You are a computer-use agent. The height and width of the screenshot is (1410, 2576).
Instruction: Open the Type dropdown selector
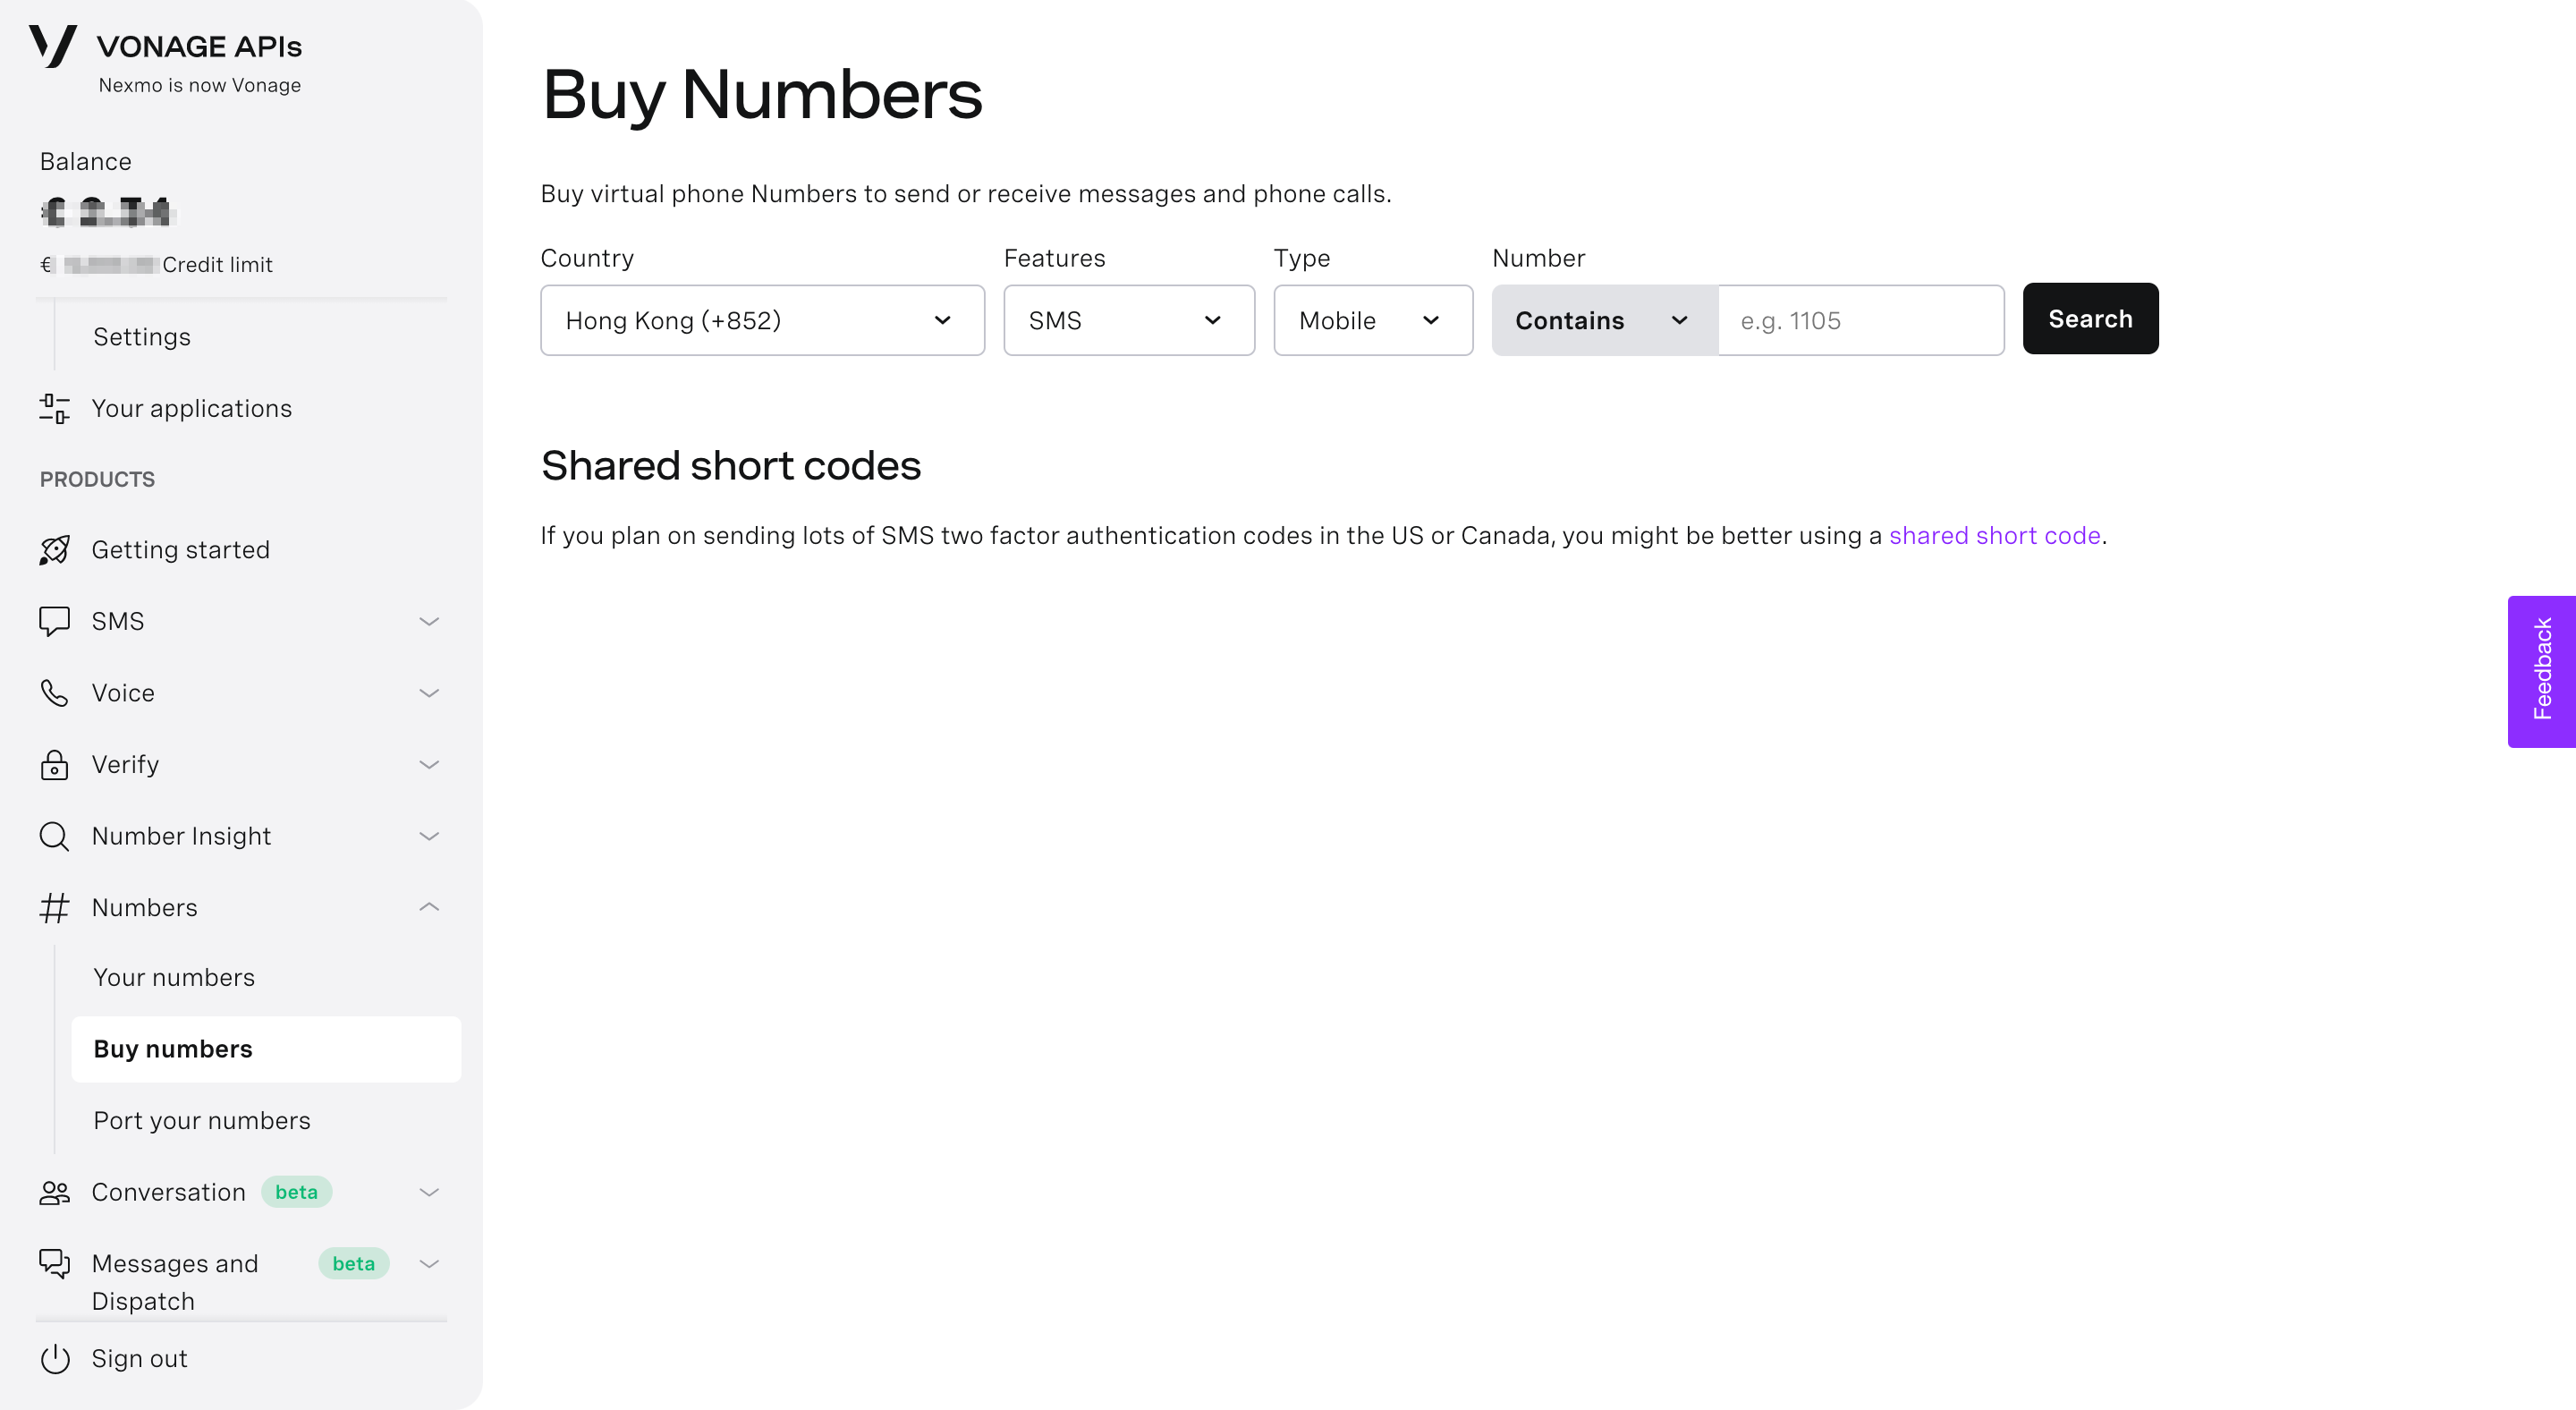[x=1371, y=318]
